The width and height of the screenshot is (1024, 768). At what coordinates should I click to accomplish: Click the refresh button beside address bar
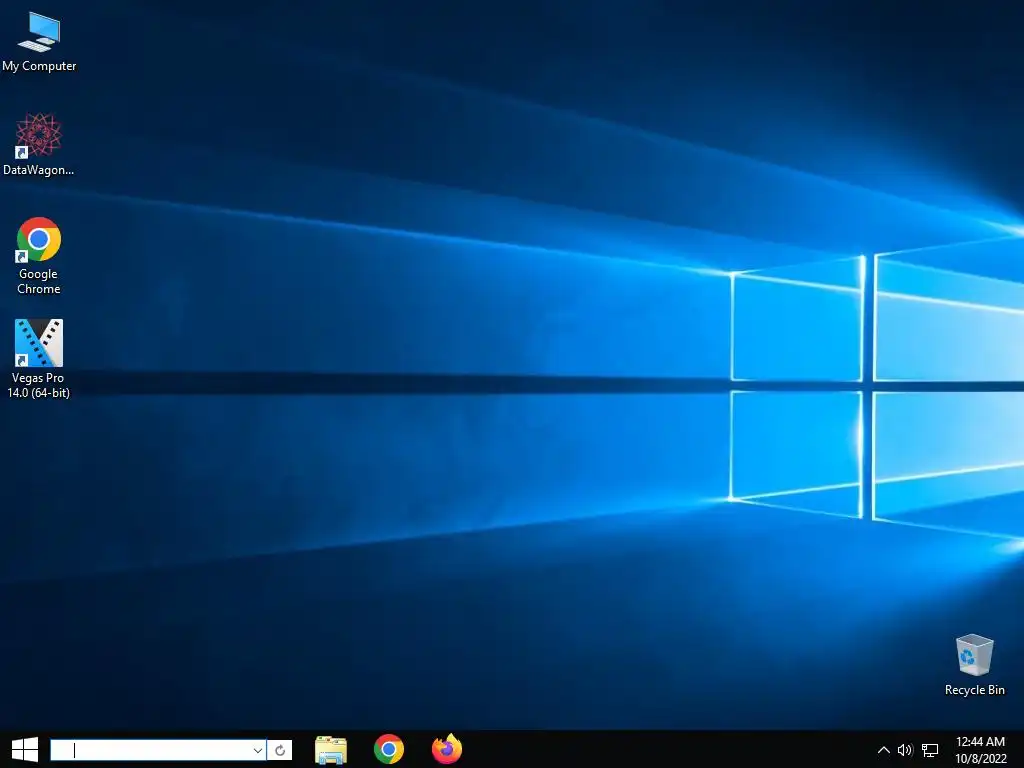[280, 750]
